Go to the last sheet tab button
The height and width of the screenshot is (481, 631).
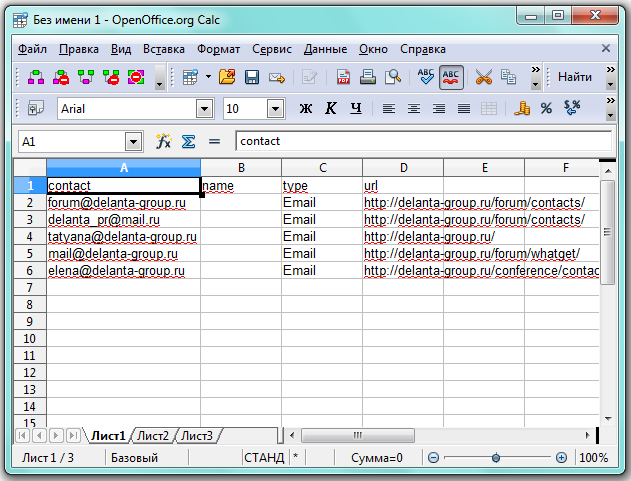click(x=73, y=436)
